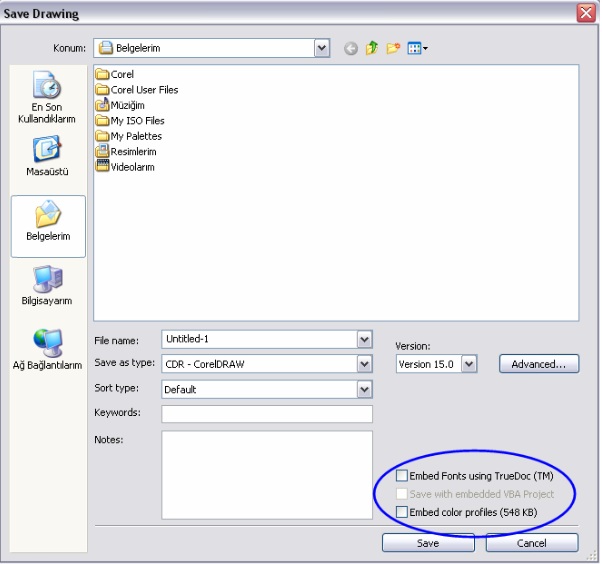Click the File name input field
Screen dimensions: 602x564
tap(260, 339)
